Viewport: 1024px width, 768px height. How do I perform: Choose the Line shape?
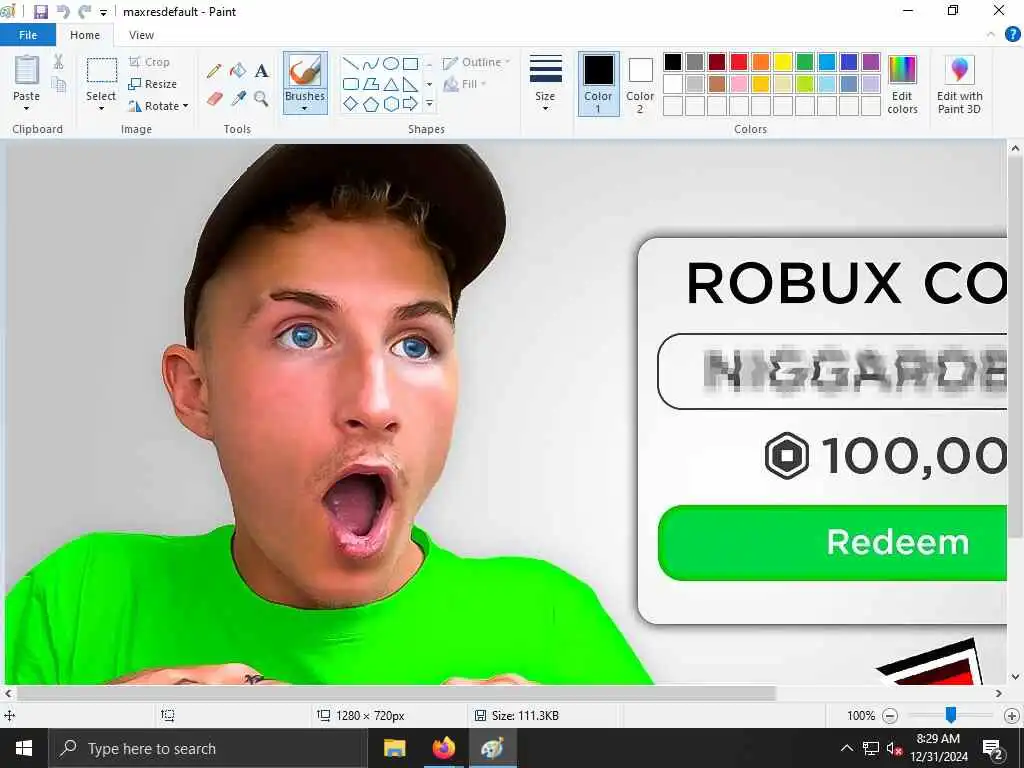point(351,63)
